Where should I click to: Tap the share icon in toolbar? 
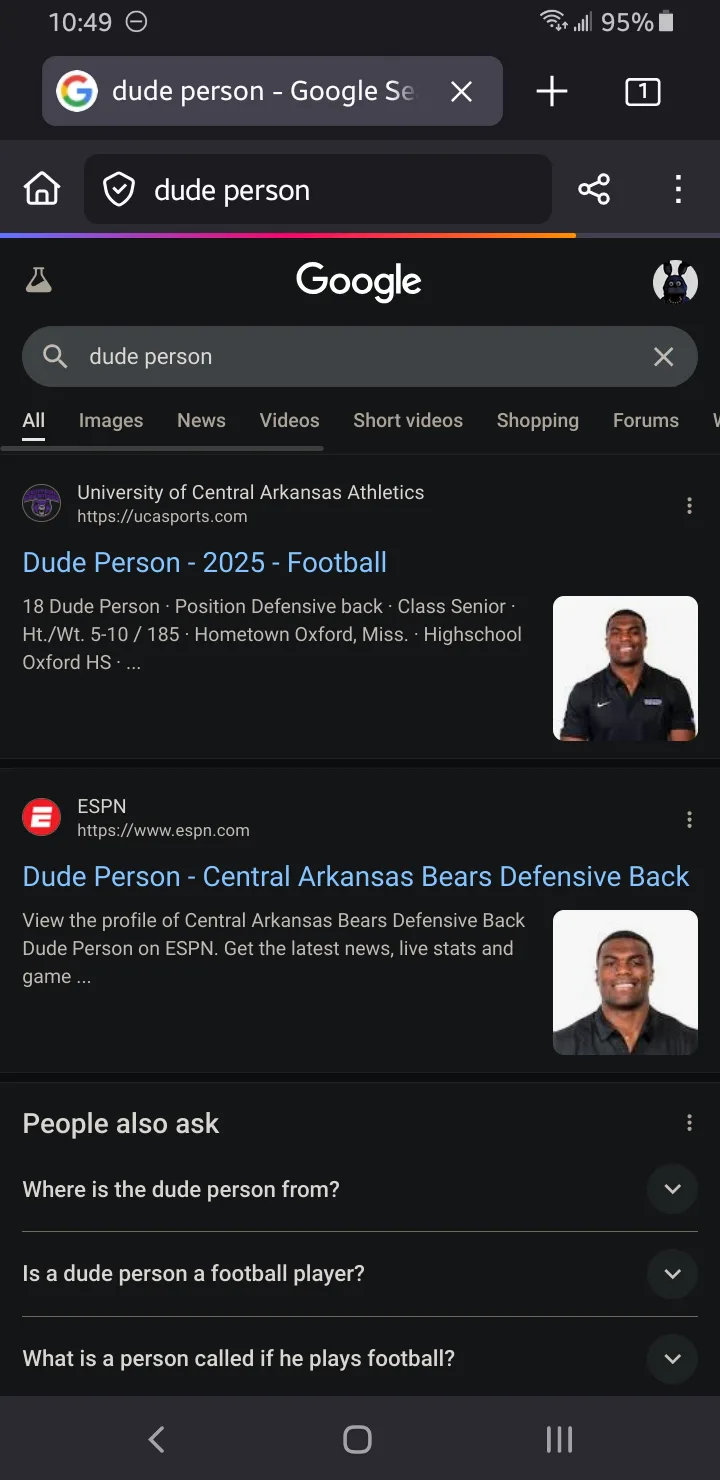click(x=594, y=189)
